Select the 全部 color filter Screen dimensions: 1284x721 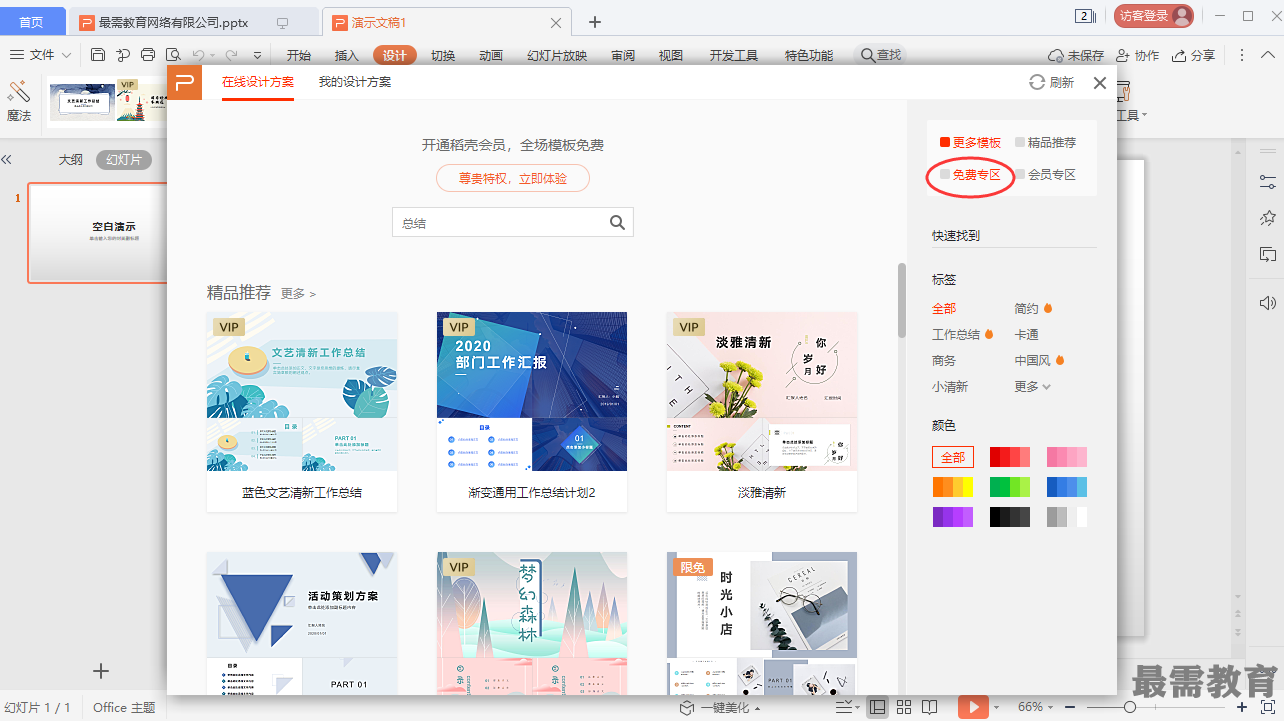coord(953,457)
